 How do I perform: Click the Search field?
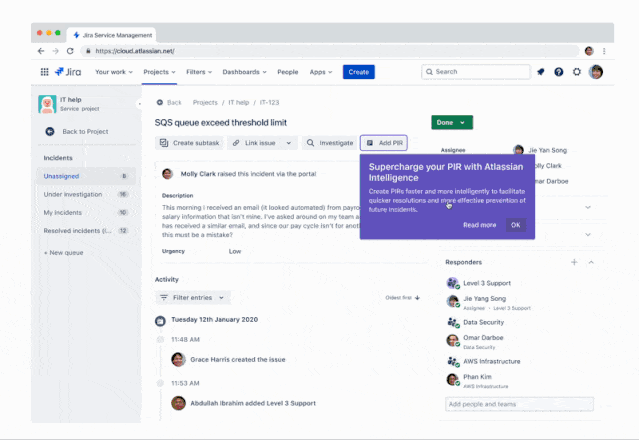coord(476,72)
